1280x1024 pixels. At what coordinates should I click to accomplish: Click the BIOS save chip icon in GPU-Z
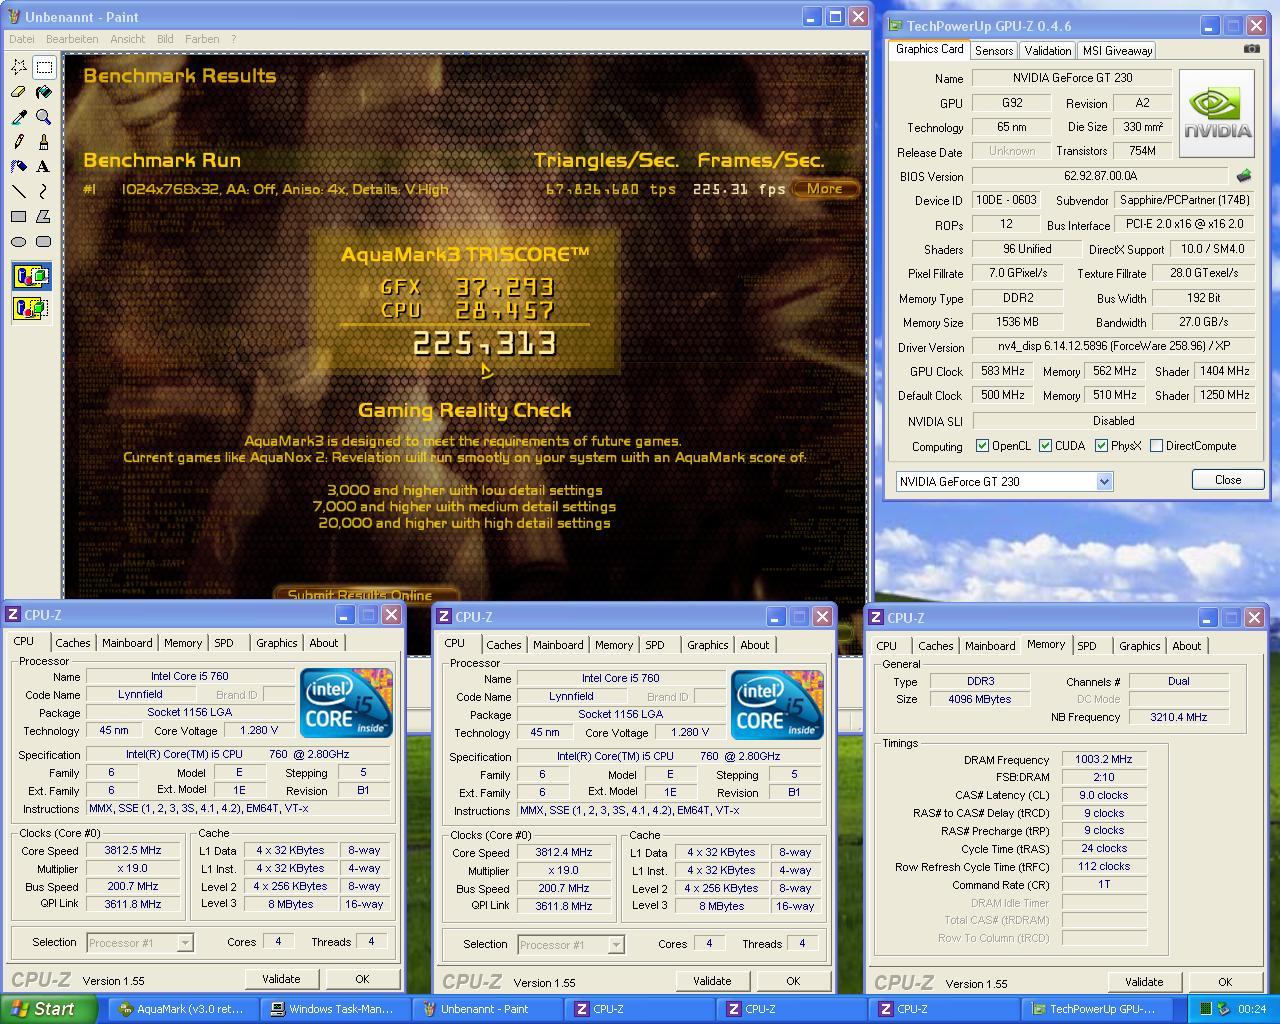click(1244, 176)
